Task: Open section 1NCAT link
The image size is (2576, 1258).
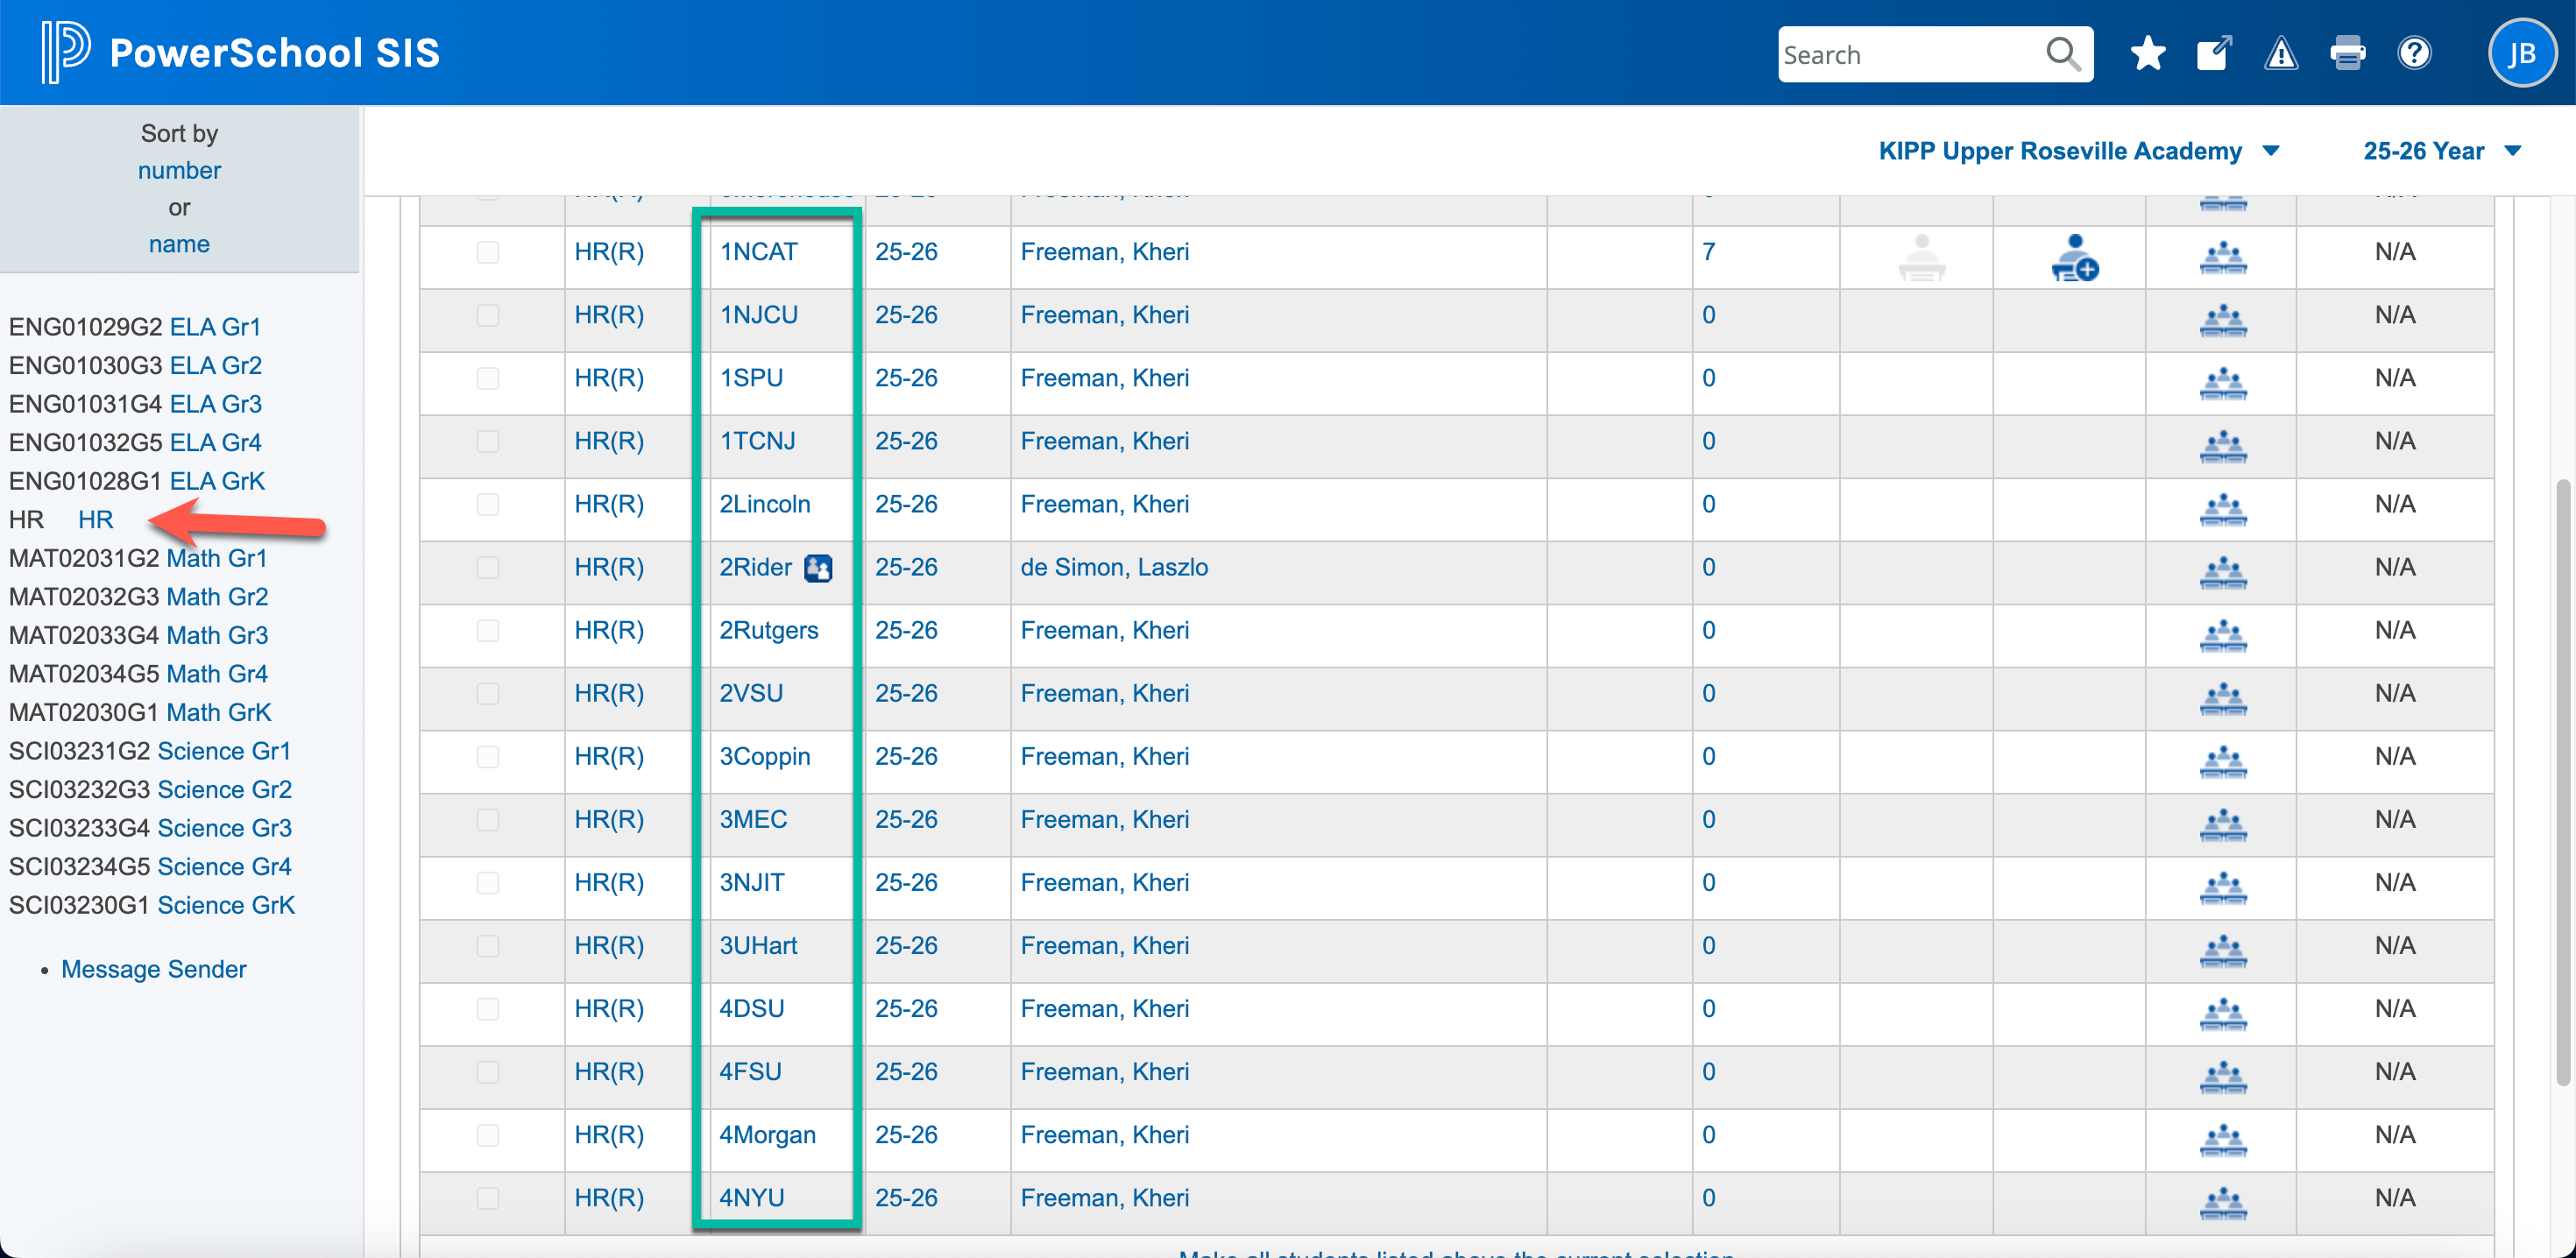Action: point(759,252)
